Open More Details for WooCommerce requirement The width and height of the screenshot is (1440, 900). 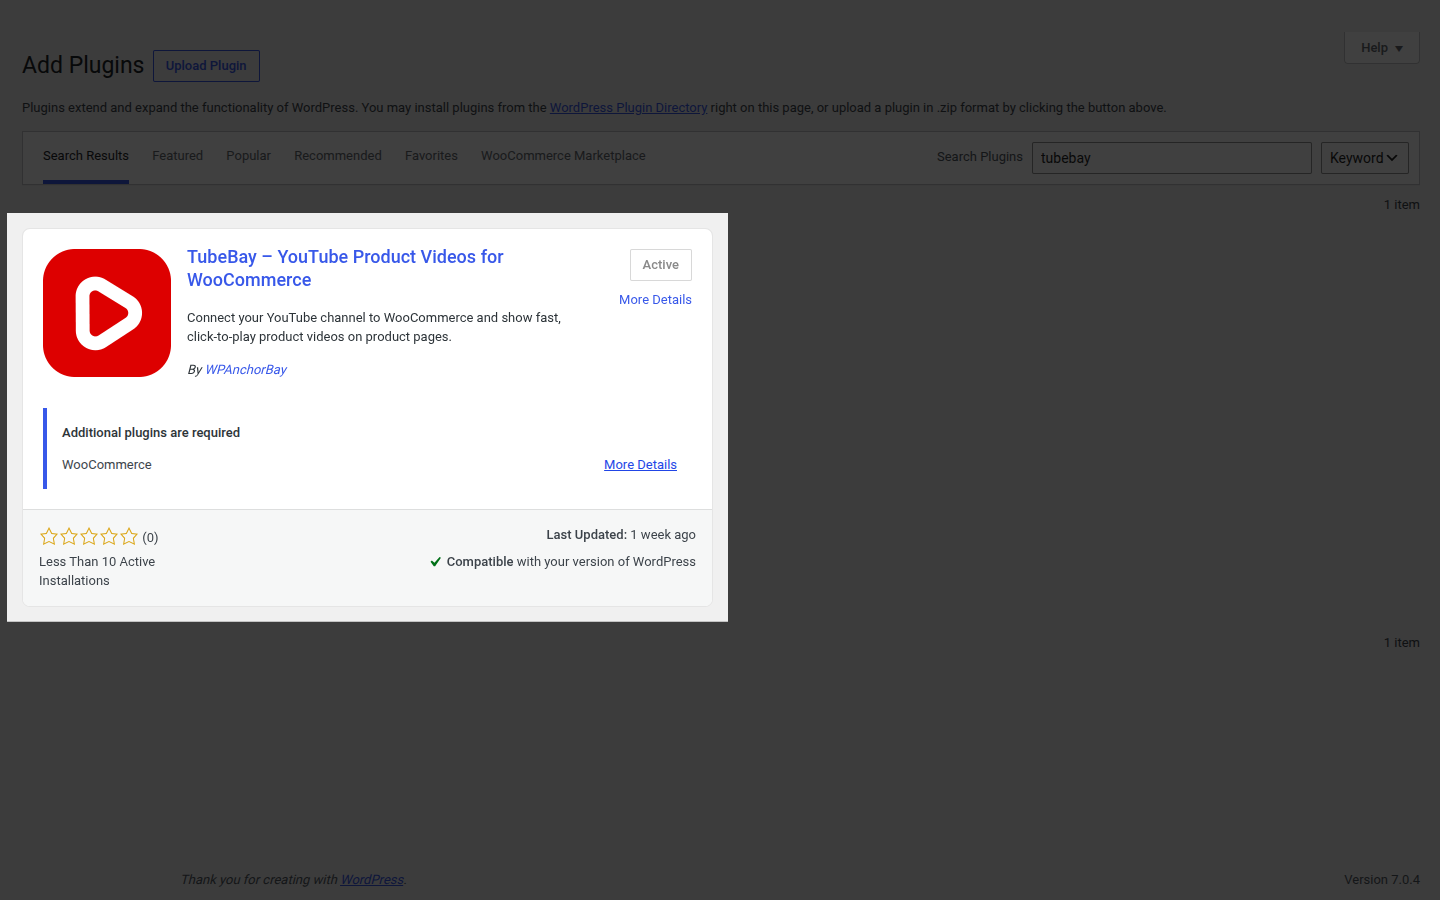[x=640, y=465]
